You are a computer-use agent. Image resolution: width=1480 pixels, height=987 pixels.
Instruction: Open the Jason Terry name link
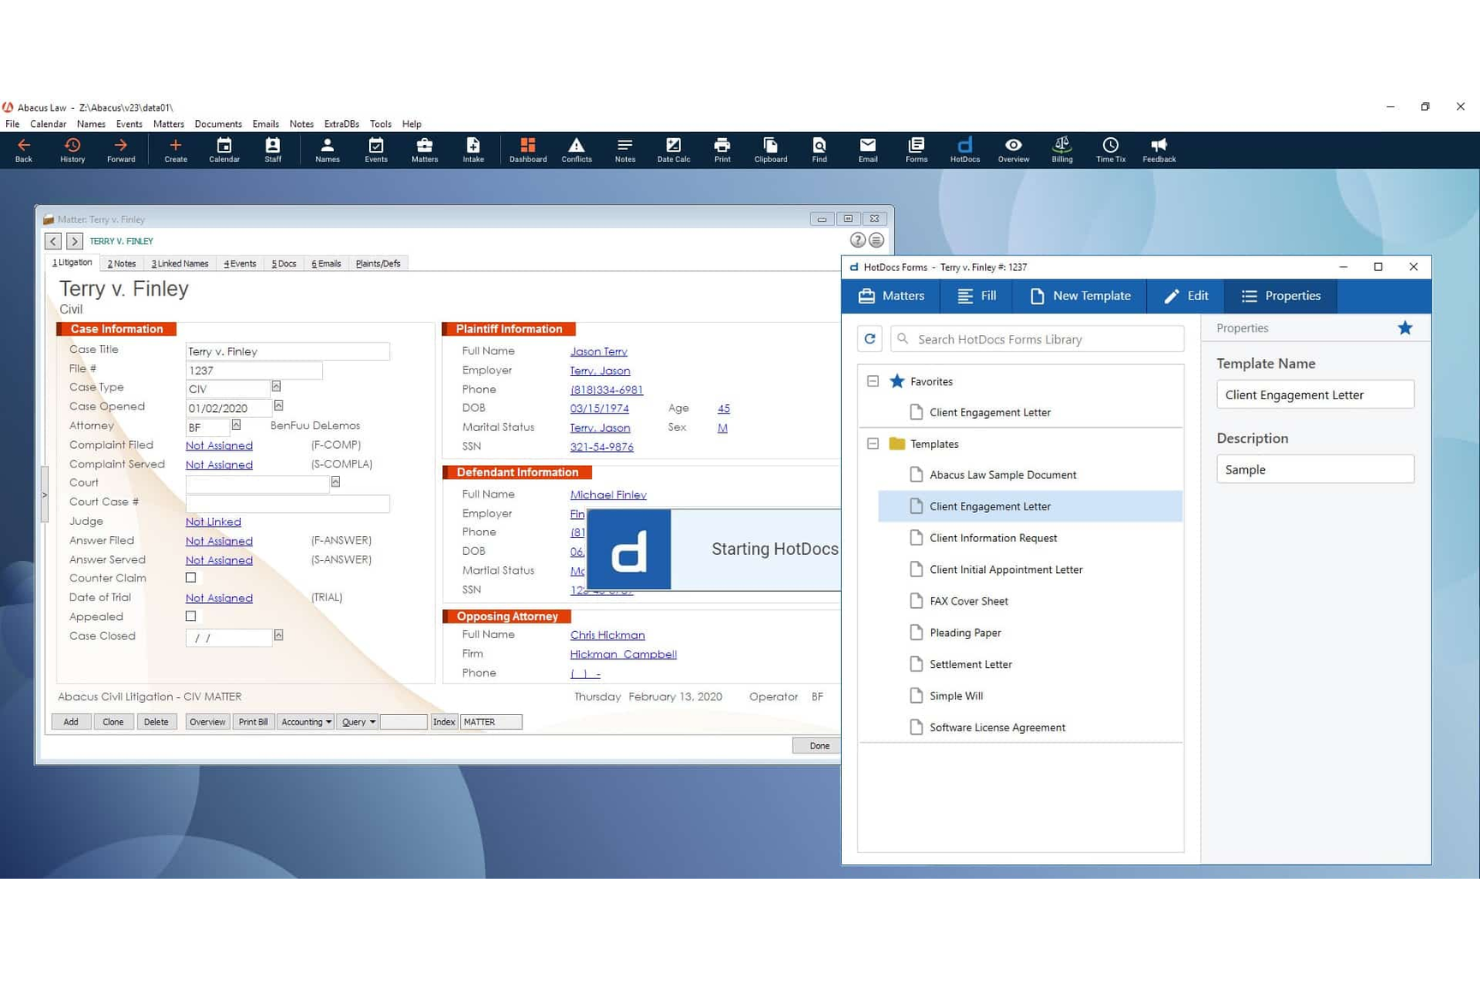tap(599, 352)
